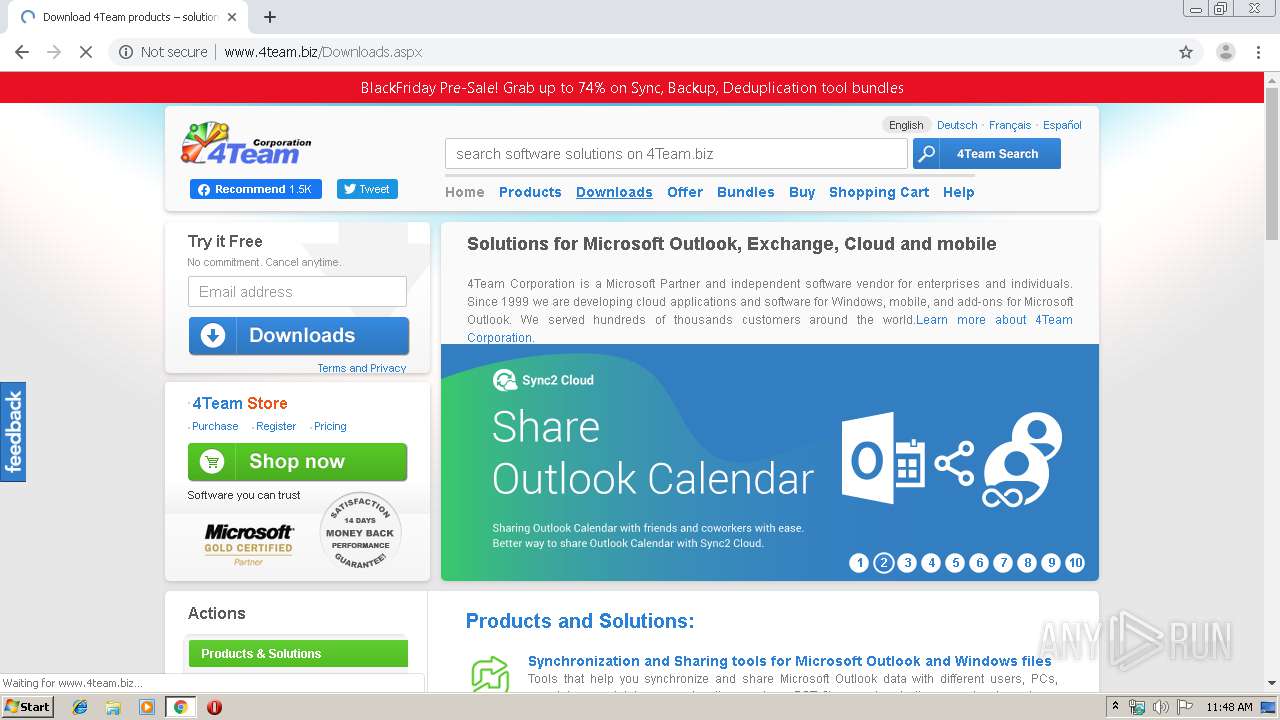The height and width of the screenshot is (720, 1280).
Task: Stop page loading with the X icon
Action: coord(86,52)
